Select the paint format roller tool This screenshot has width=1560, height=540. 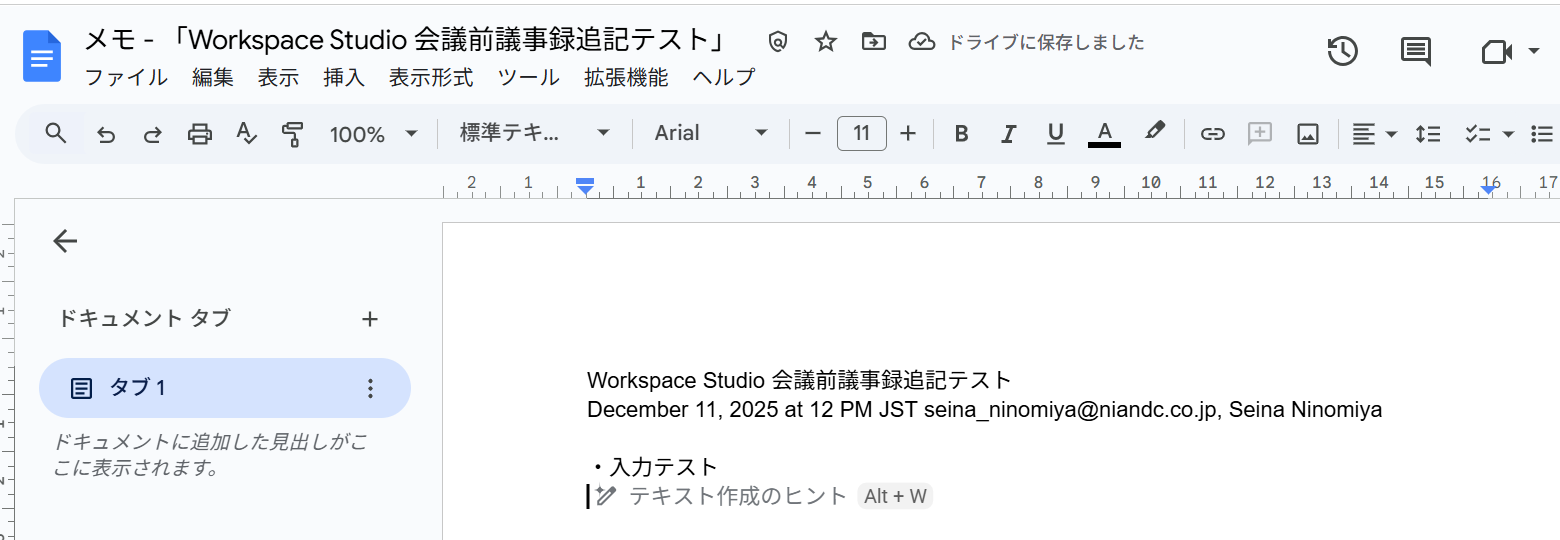pos(293,134)
